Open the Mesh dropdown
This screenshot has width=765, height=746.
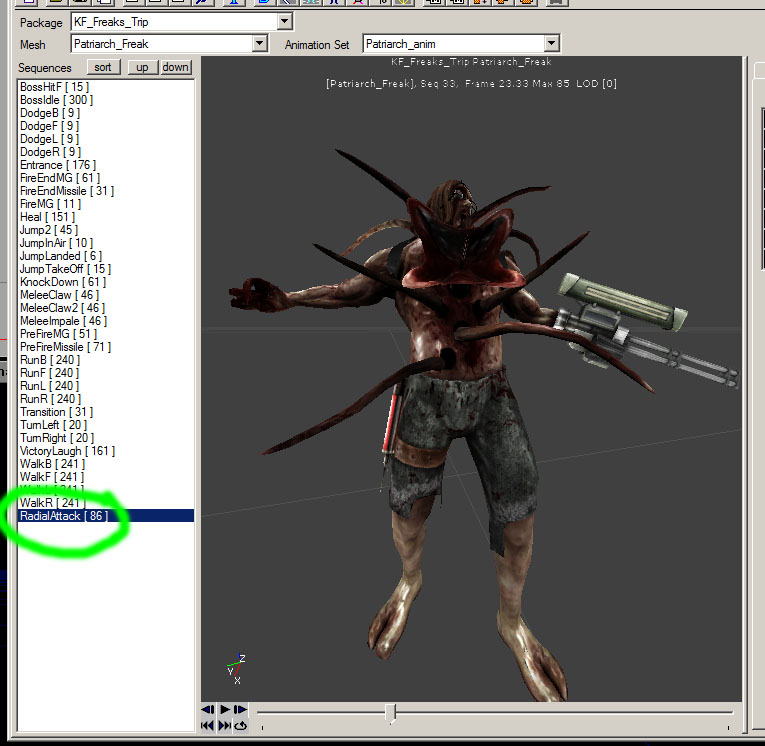[260, 43]
